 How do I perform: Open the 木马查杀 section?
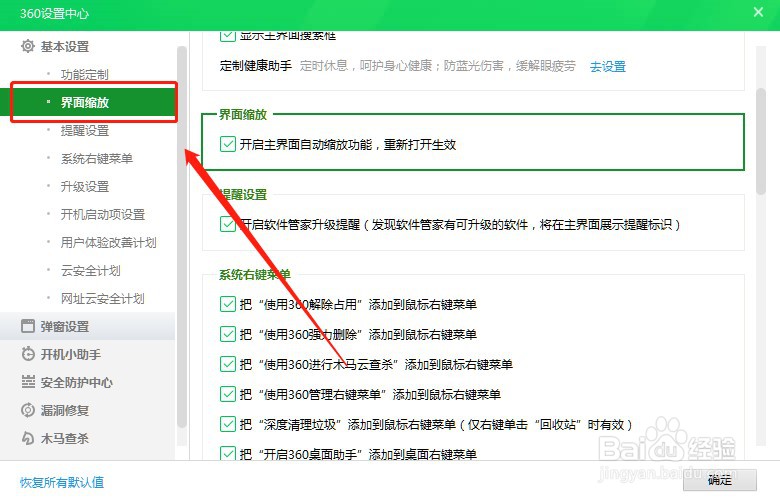point(65,438)
